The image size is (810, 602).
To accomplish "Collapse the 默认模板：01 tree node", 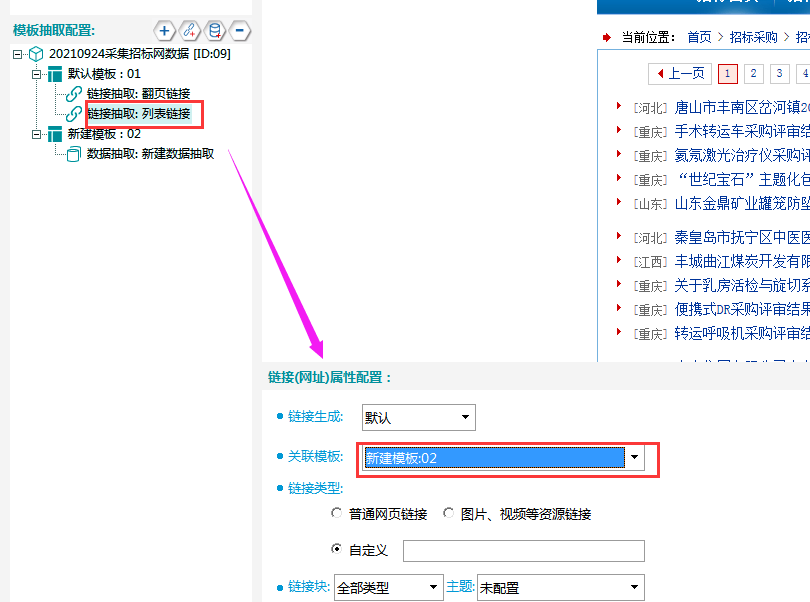I will 37,73.
